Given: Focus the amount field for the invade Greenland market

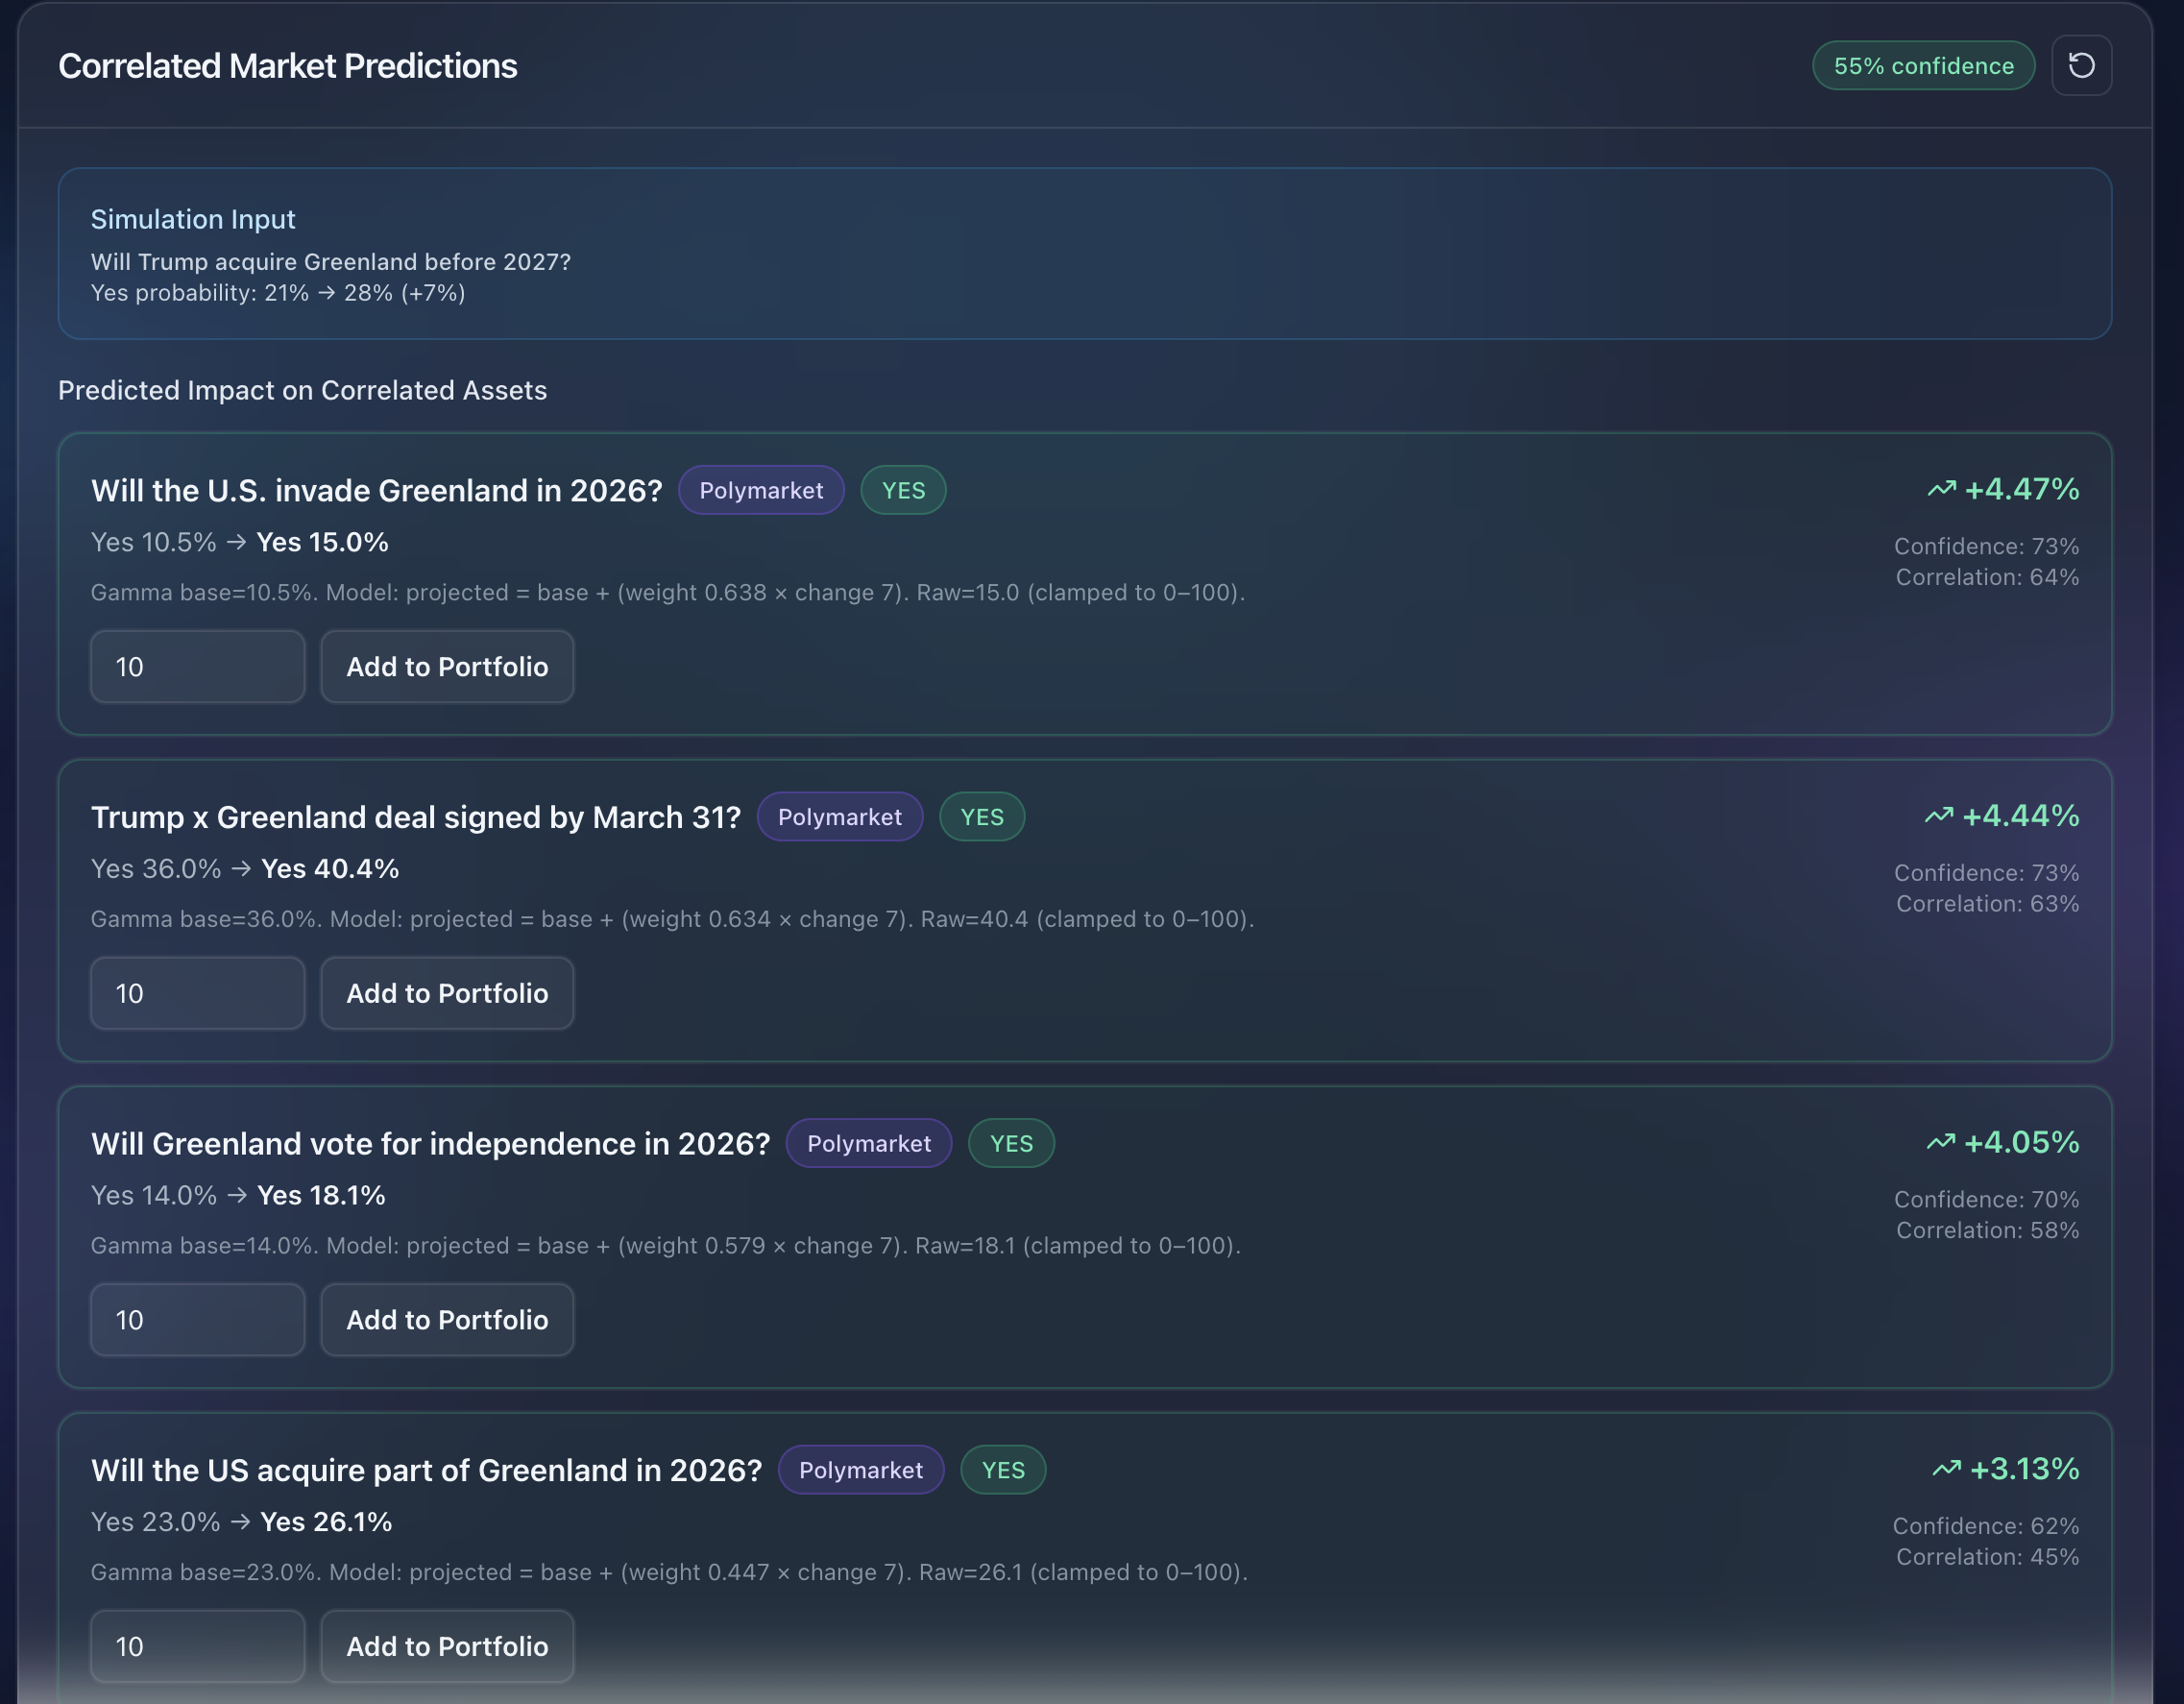Looking at the screenshot, I should (x=197, y=667).
